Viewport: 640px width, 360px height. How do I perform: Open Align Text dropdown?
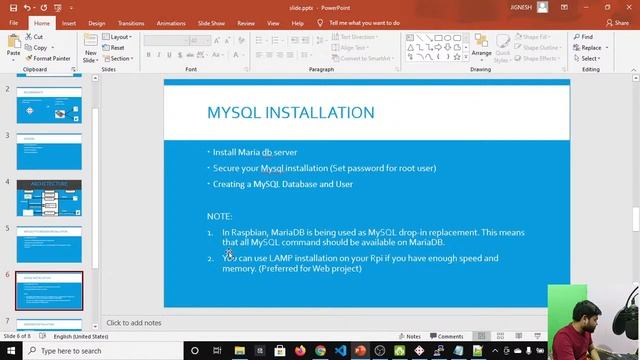[x=351, y=48]
